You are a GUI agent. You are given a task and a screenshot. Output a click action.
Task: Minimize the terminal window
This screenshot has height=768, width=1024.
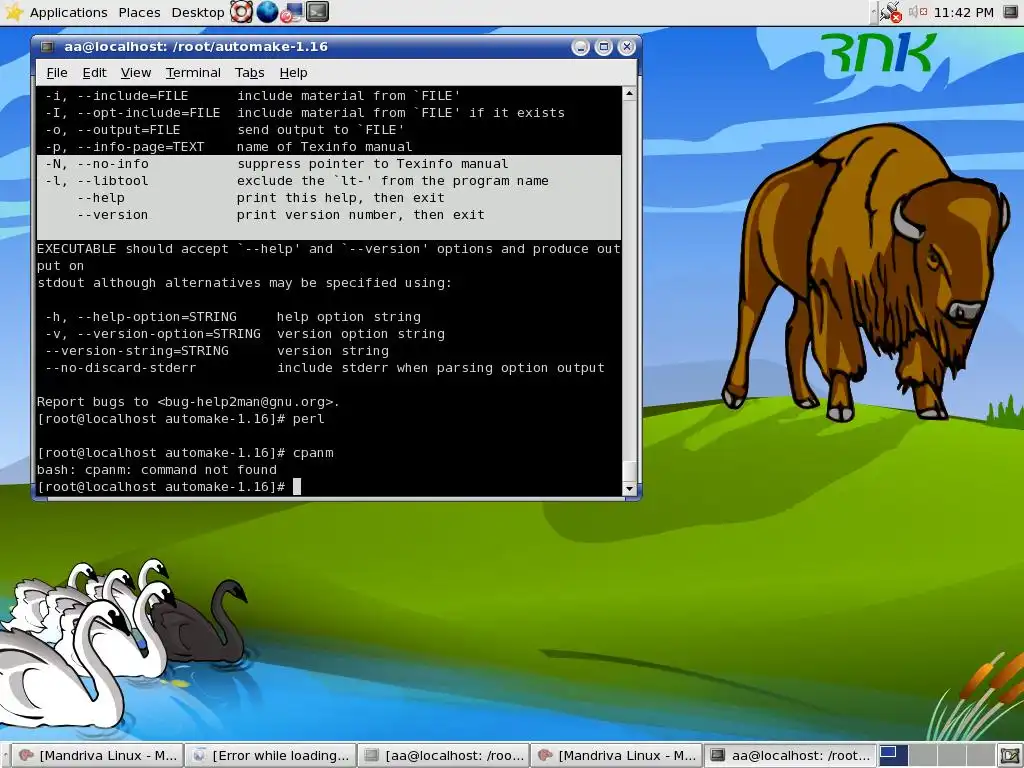point(580,47)
